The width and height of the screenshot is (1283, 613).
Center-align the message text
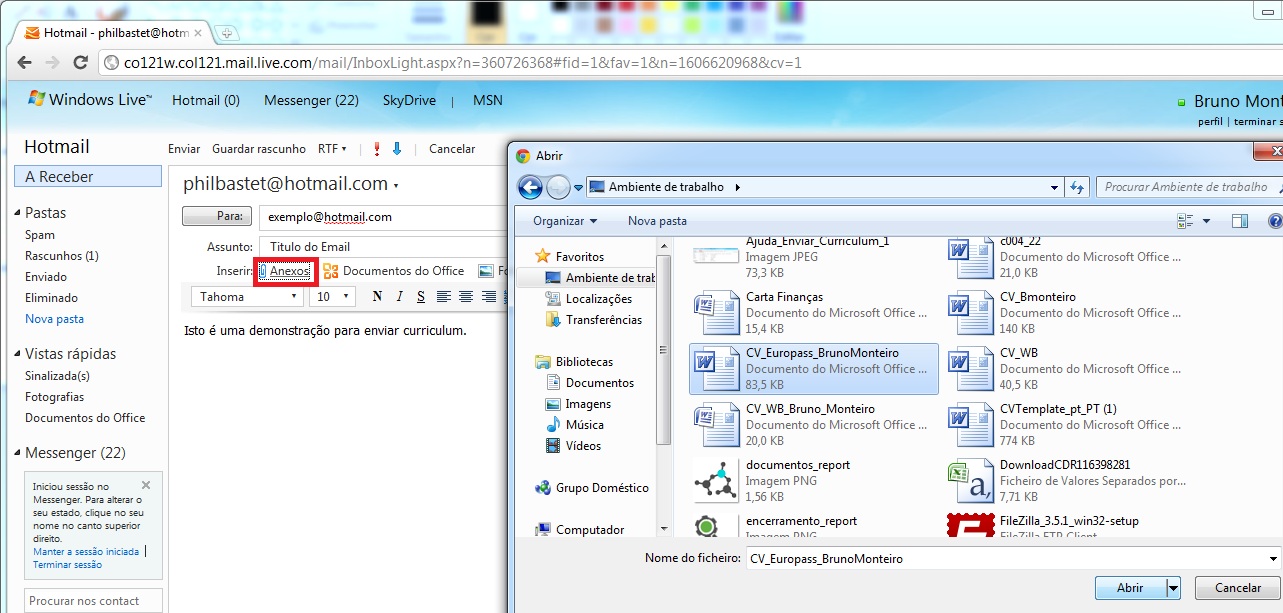(x=466, y=296)
